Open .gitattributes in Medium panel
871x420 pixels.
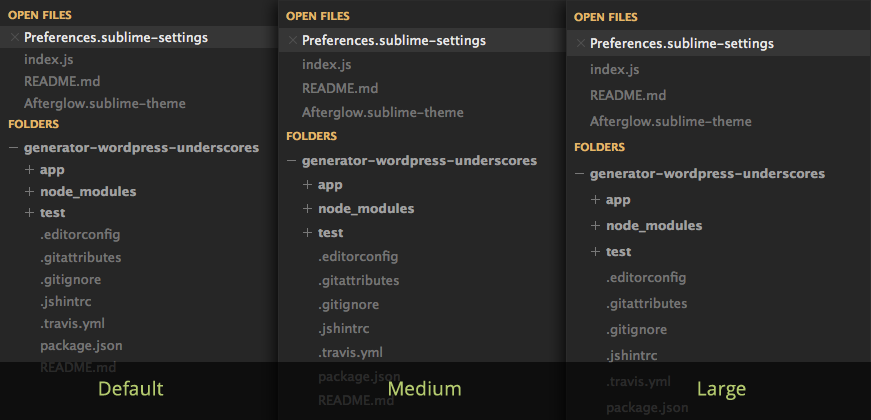coord(359,281)
